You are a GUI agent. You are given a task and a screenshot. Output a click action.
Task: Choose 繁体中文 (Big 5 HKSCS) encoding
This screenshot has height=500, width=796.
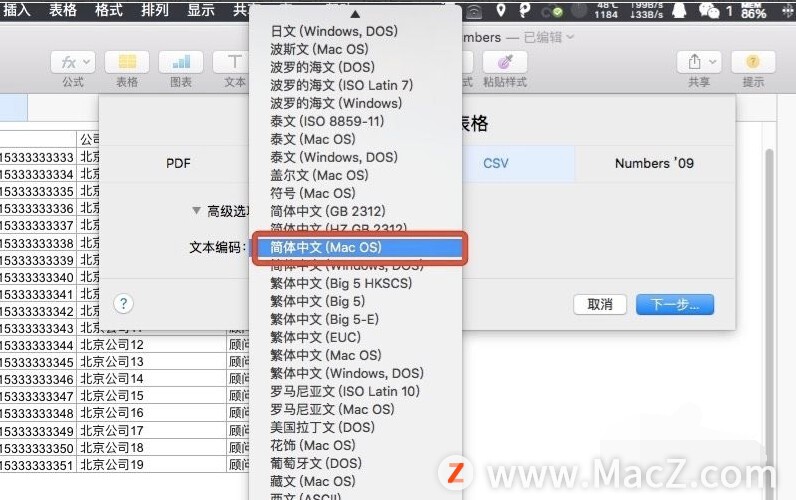coord(355,283)
